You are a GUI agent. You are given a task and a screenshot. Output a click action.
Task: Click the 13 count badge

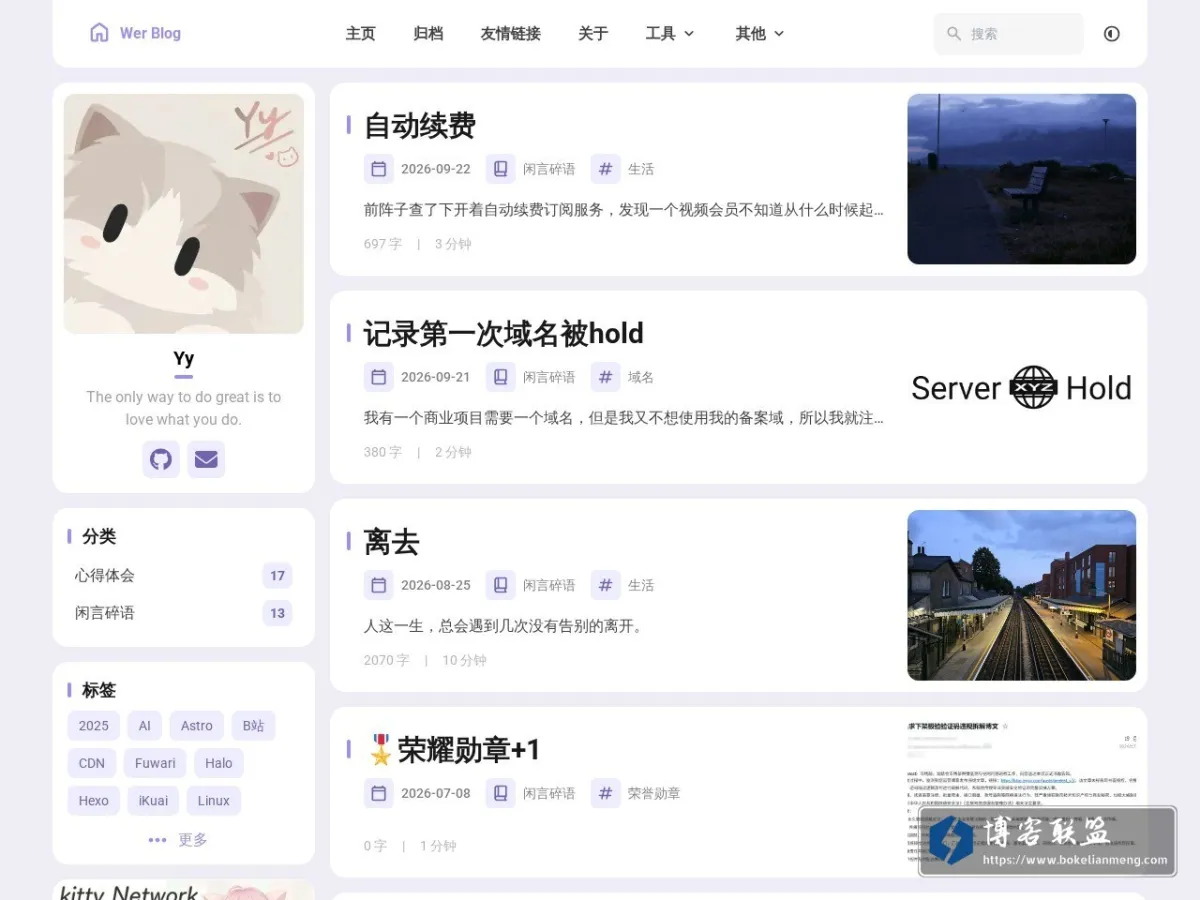click(x=278, y=613)
